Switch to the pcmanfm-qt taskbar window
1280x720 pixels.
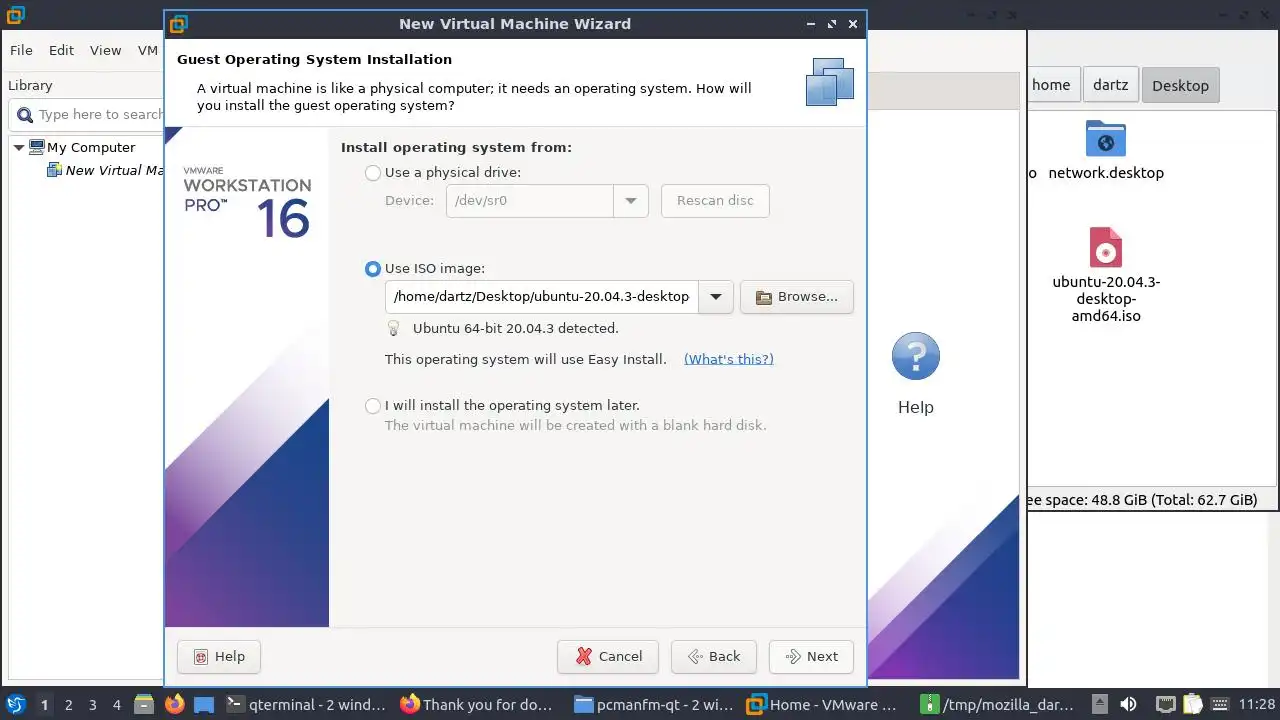655,704
